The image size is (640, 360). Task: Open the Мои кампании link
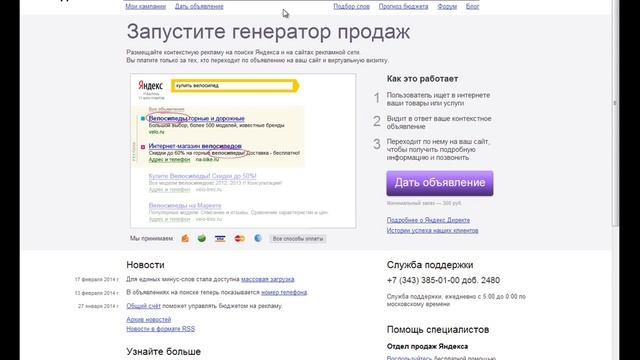point(146,7)
